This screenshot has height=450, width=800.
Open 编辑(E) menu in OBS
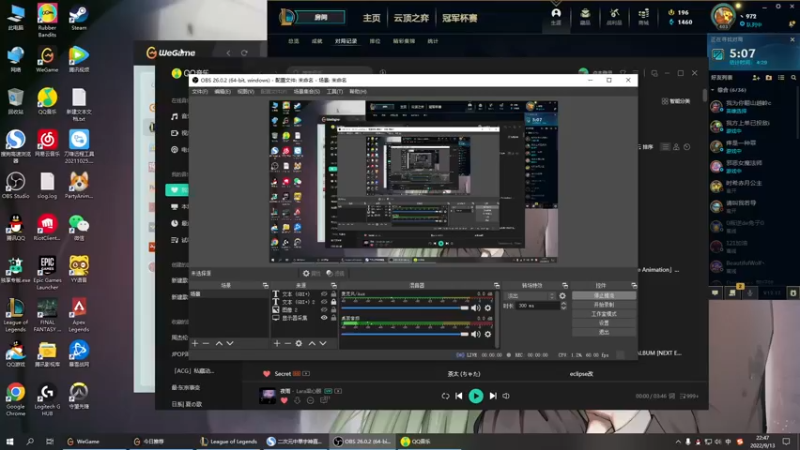coord(222,91)
